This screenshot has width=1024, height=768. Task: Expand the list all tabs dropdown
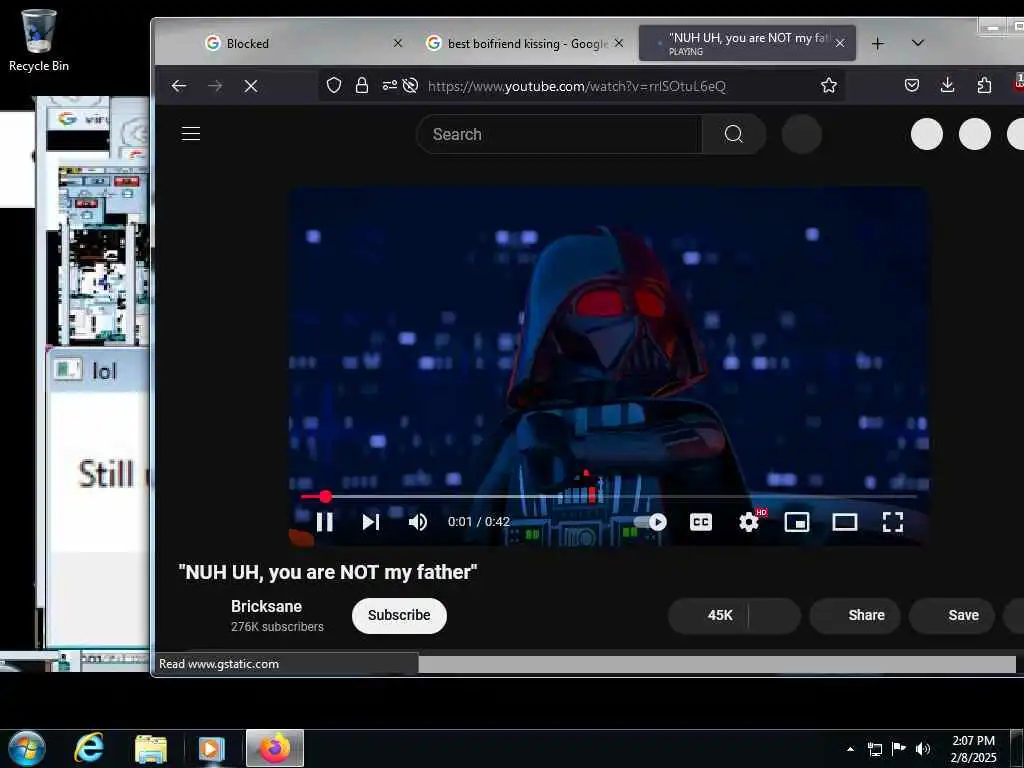coord(918,43)
